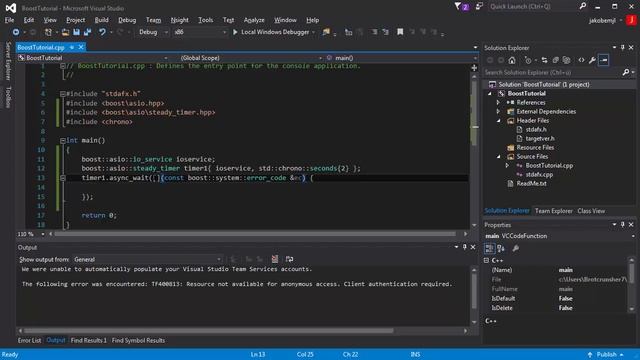Toggle Preview Selected Items in Solution Explorer
Image resolution: width=640 pixels, height=360 pixels.
click(604, 60)
